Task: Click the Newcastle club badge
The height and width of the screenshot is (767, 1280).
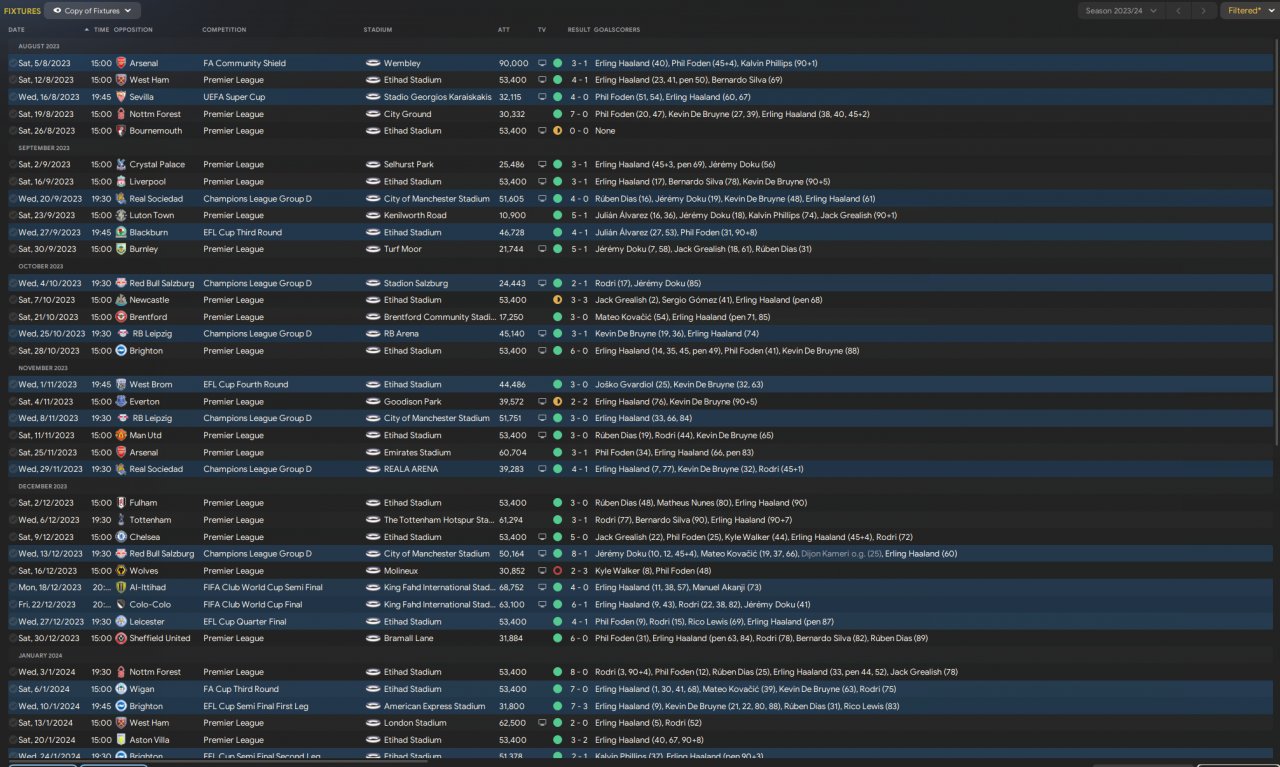Action: tap(121, 300)
